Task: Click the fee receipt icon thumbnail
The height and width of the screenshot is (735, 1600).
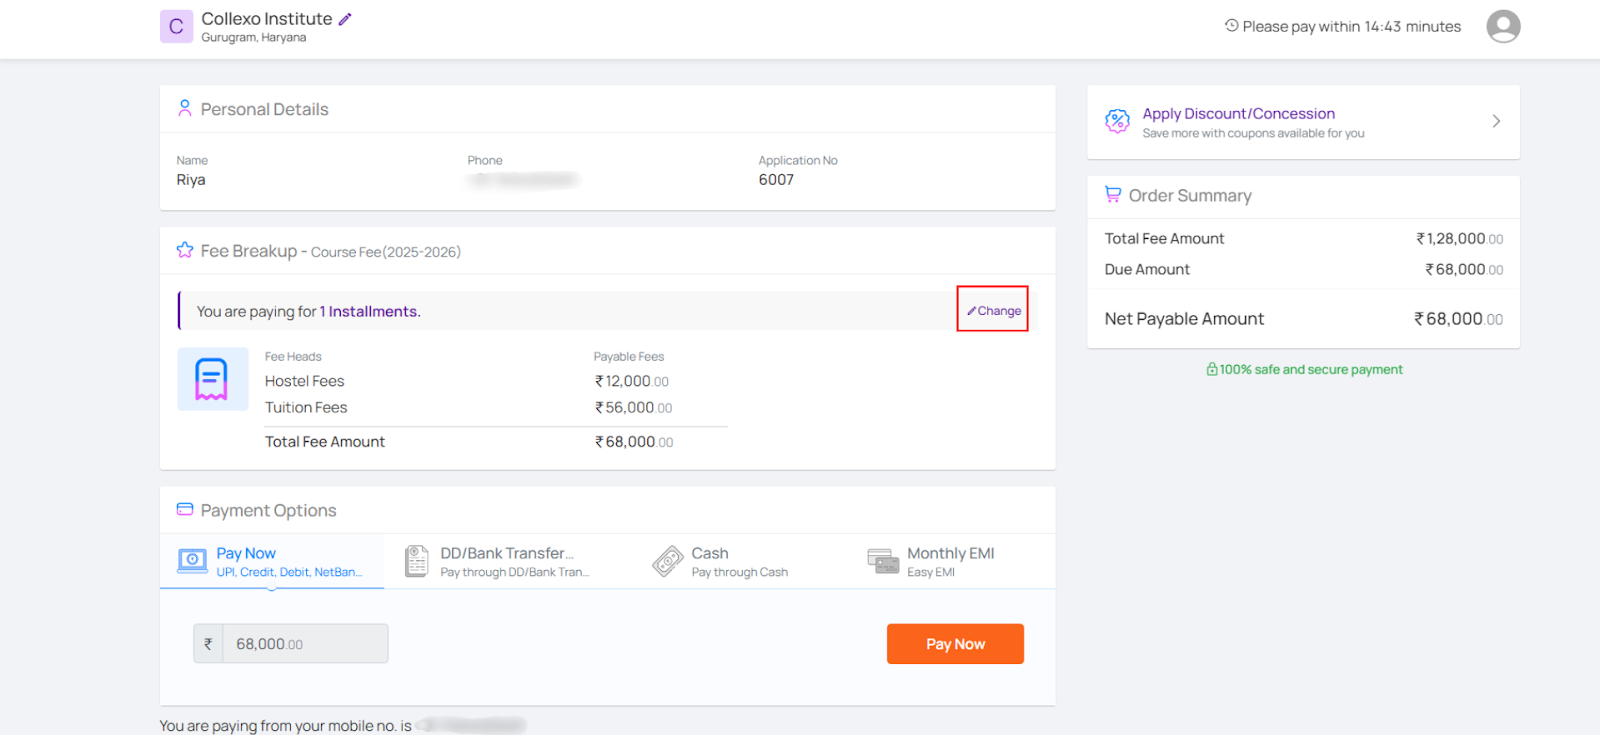Action: coord(212,379)
